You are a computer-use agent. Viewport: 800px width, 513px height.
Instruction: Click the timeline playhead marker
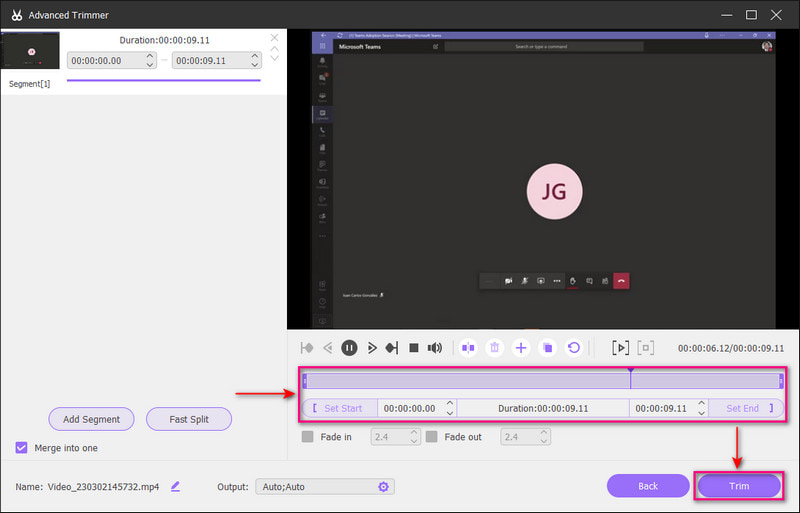[x=631, y=378]
